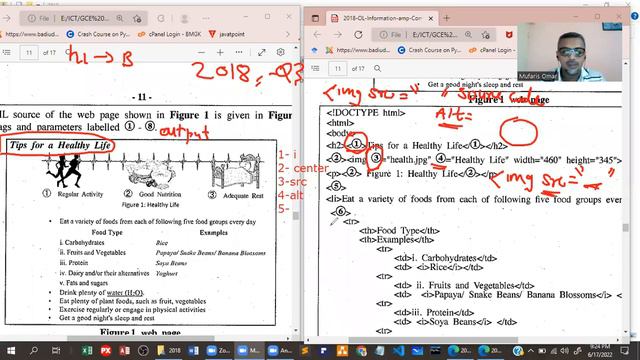Open tab actions menu in right window
640x360 pixels.
coord(315,18)
